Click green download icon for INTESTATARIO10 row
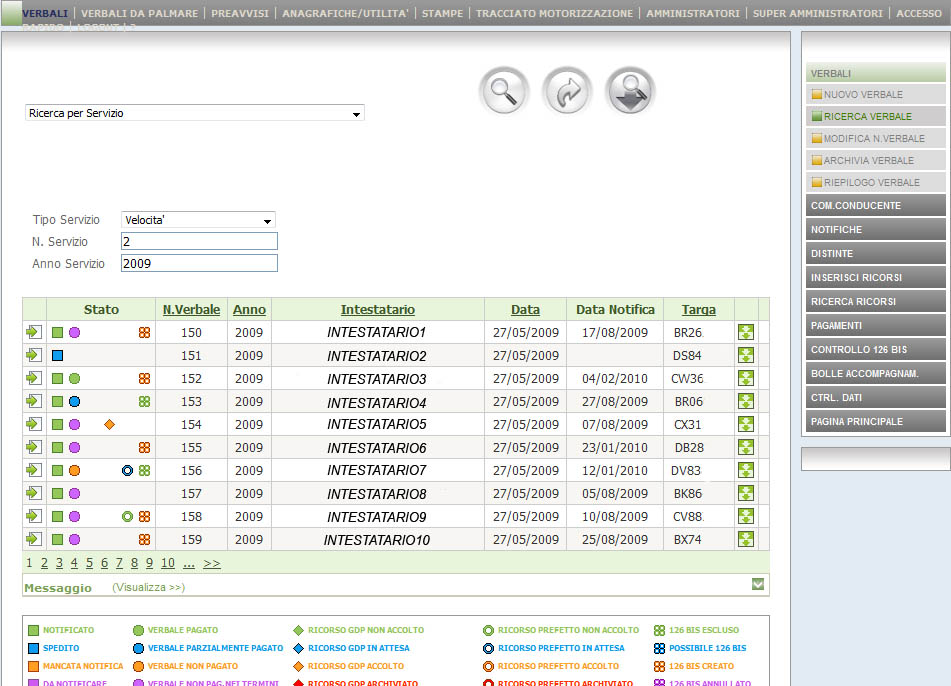This screenshot has width=951, height=686. click(746, 539)
